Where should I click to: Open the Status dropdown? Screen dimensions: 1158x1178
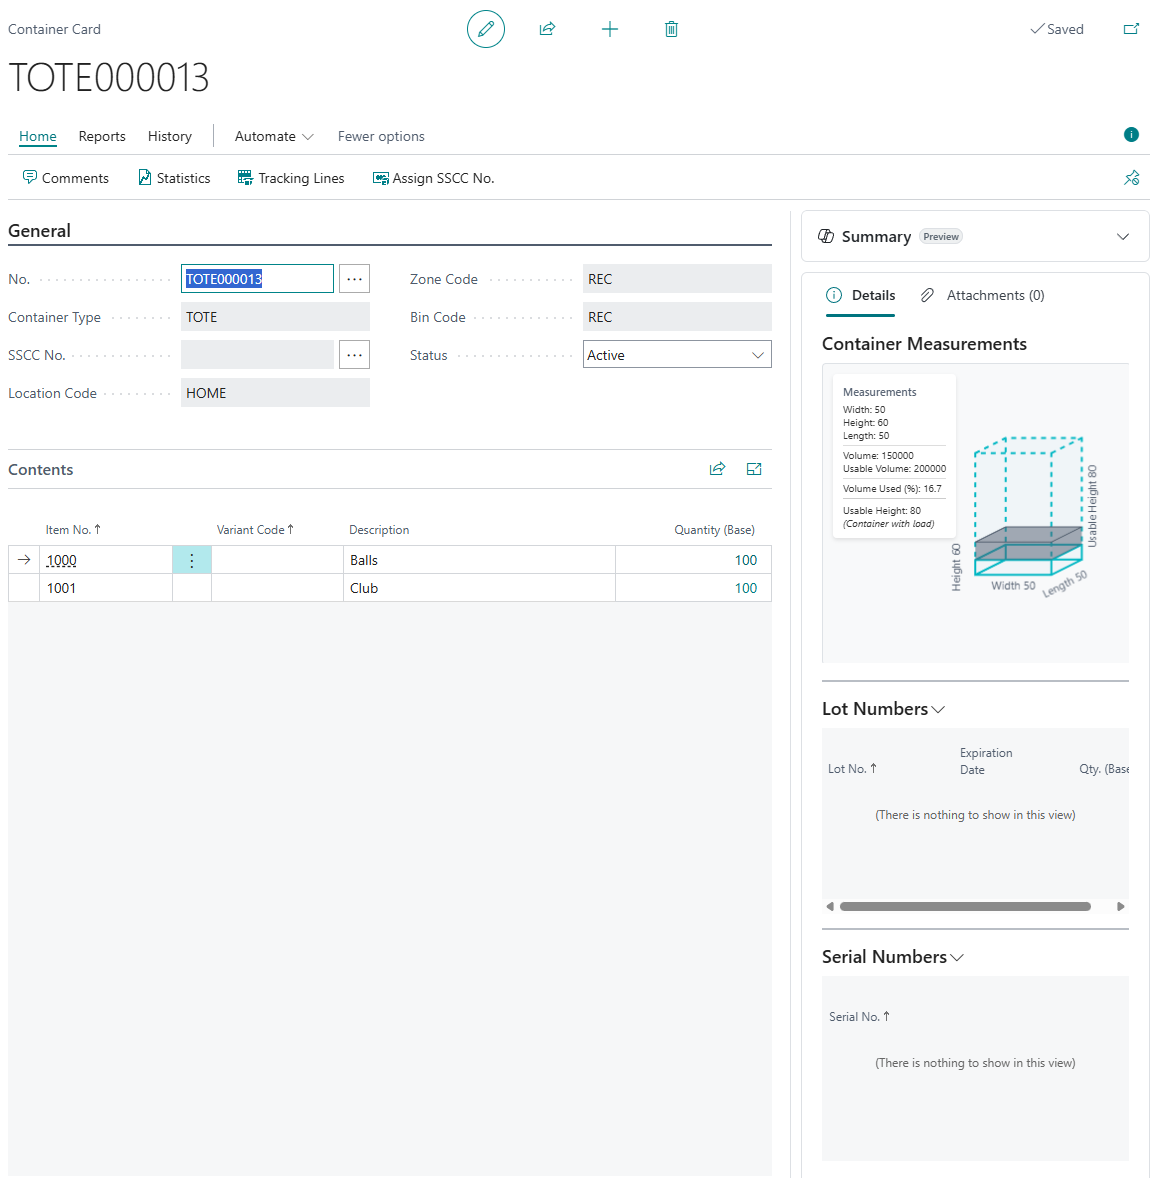pos(677,355)
